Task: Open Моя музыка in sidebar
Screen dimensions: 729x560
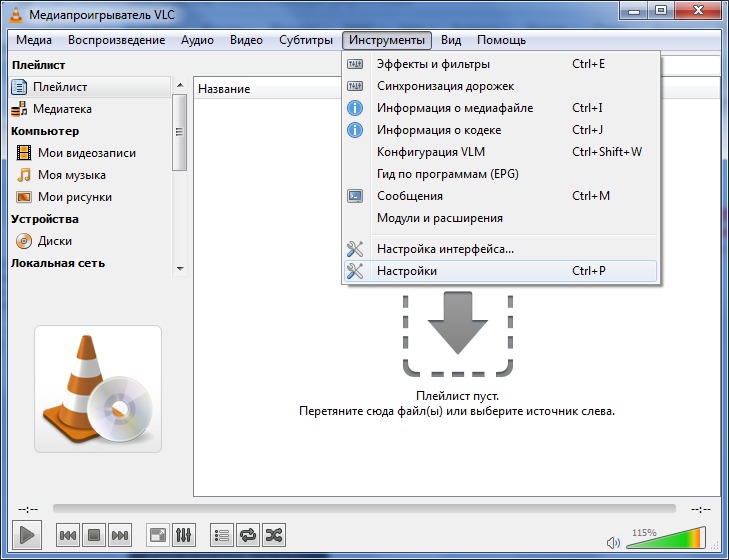Action: point(90,175)
